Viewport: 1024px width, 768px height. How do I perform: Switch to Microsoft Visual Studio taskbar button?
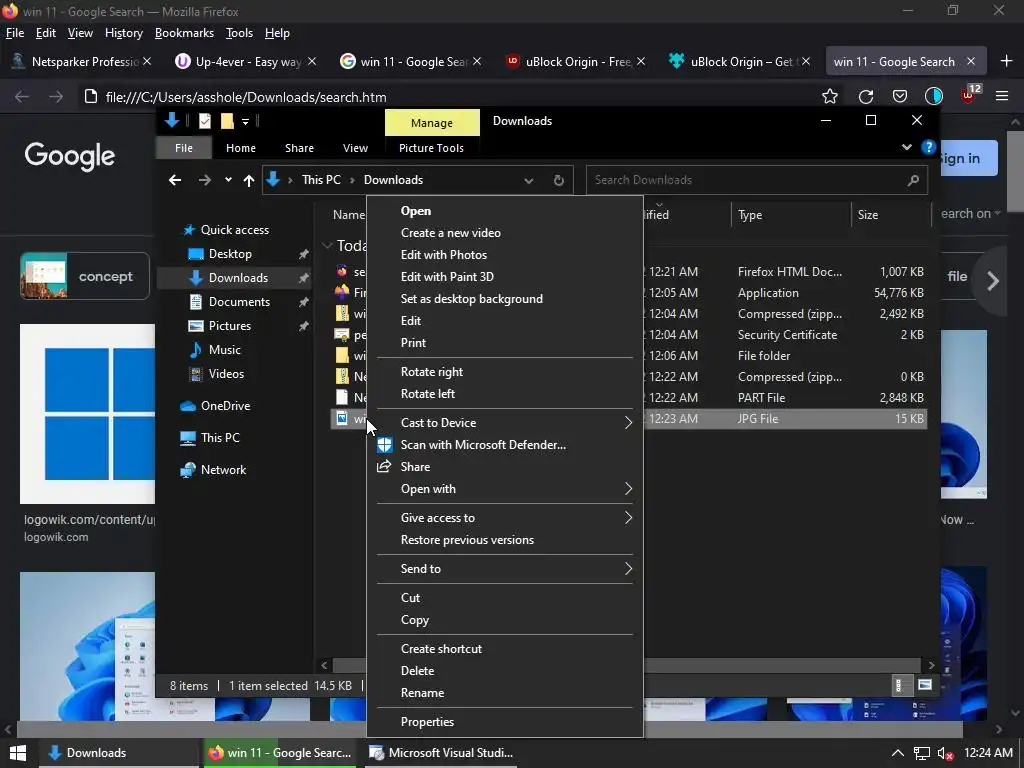[x=441, y=753]
